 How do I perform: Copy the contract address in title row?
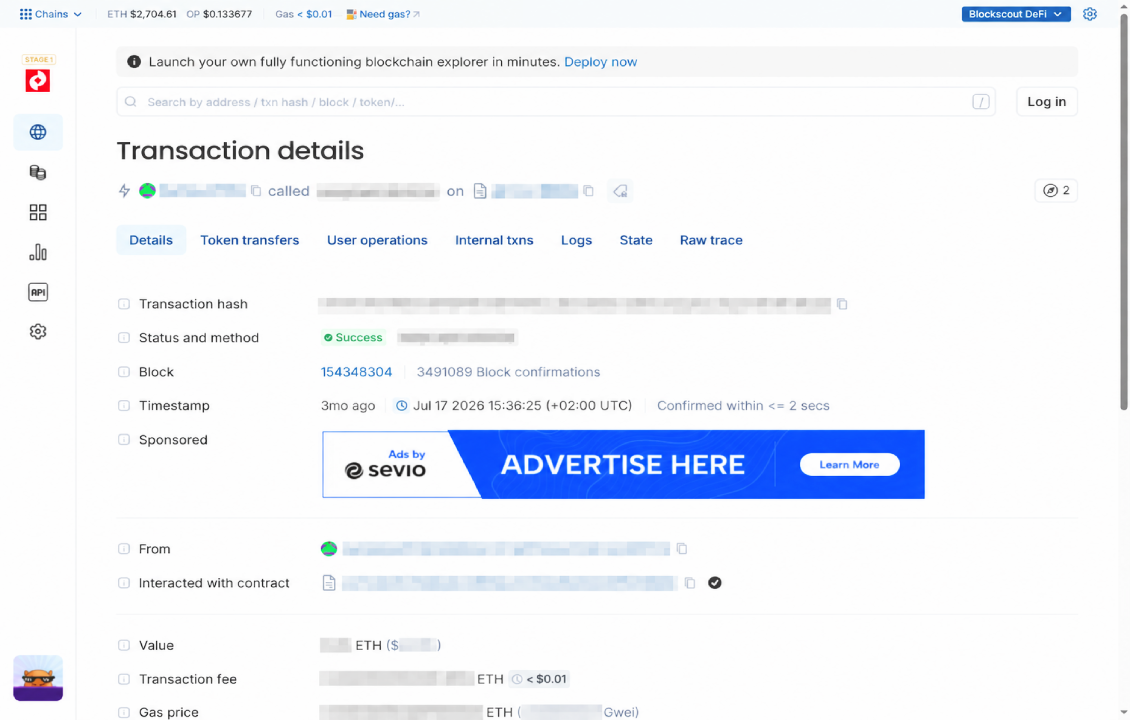tap(589, 191)
